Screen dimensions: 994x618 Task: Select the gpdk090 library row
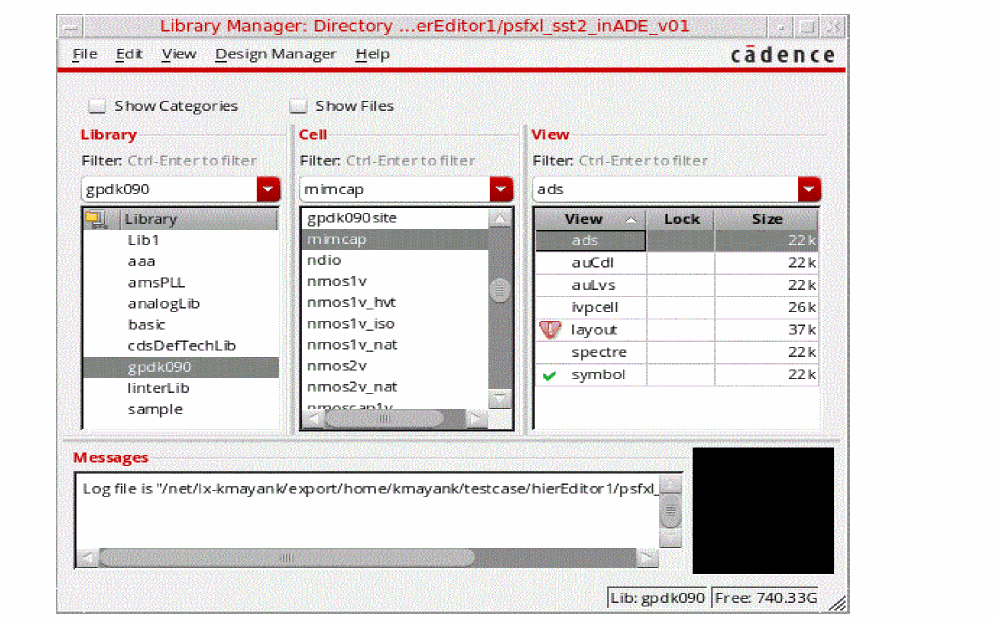coord(181,367)
